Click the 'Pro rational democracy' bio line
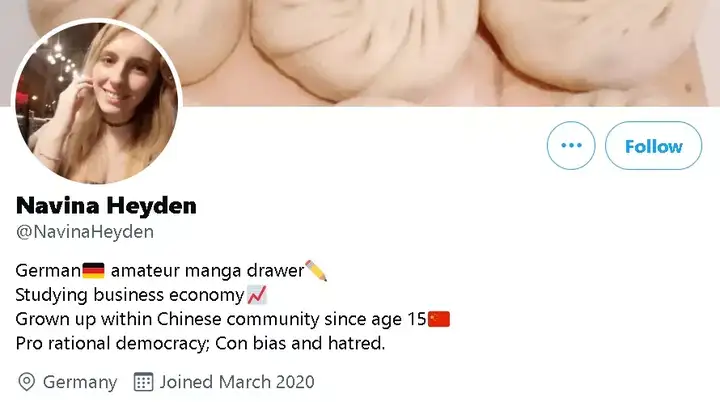The width and height of the screenshot is (720, 402). pos(113,343)
